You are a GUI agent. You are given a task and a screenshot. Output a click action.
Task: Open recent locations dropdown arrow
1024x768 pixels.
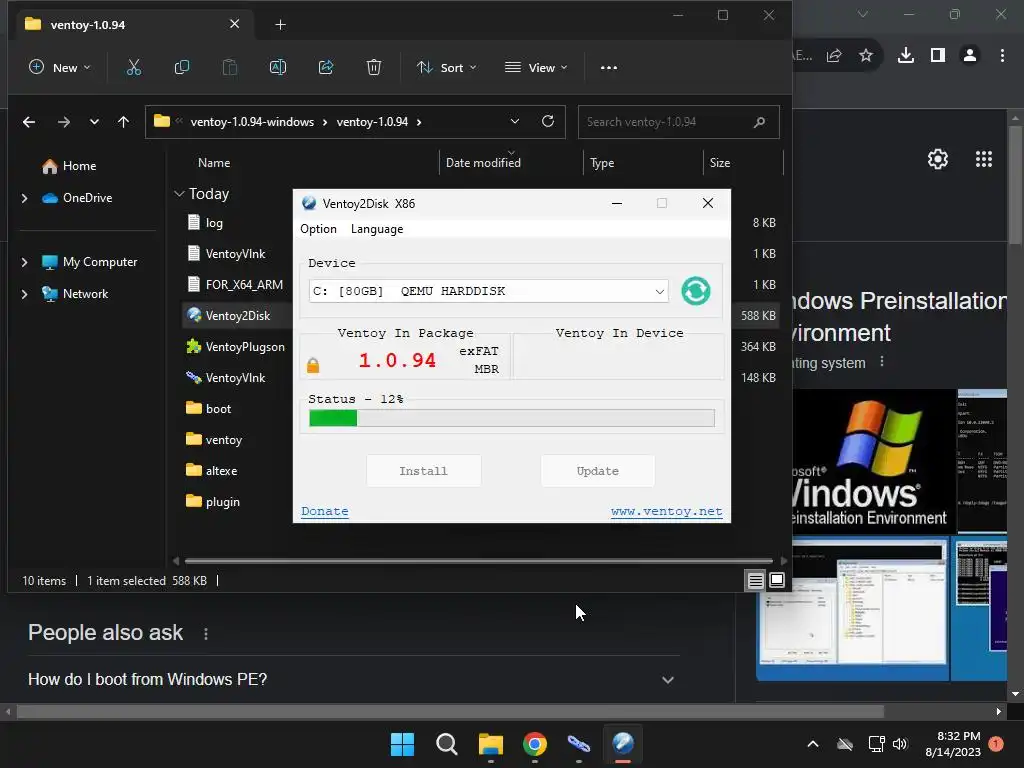click(x=94, y=122)
